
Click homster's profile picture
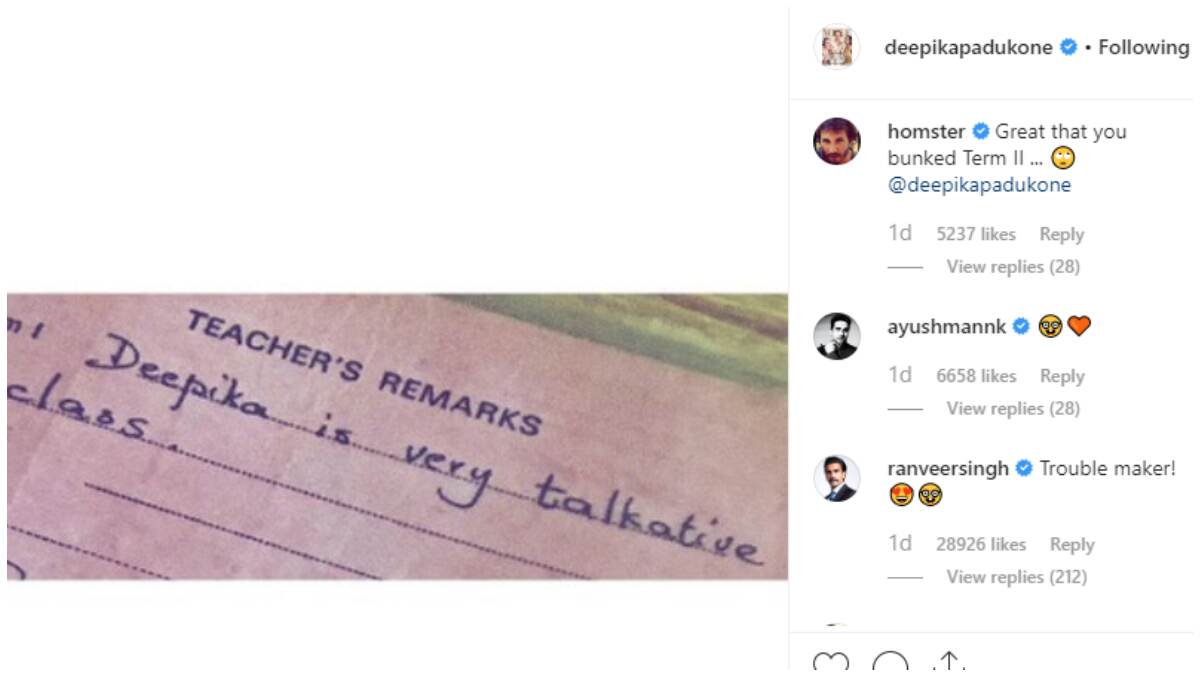pos(837,141)
